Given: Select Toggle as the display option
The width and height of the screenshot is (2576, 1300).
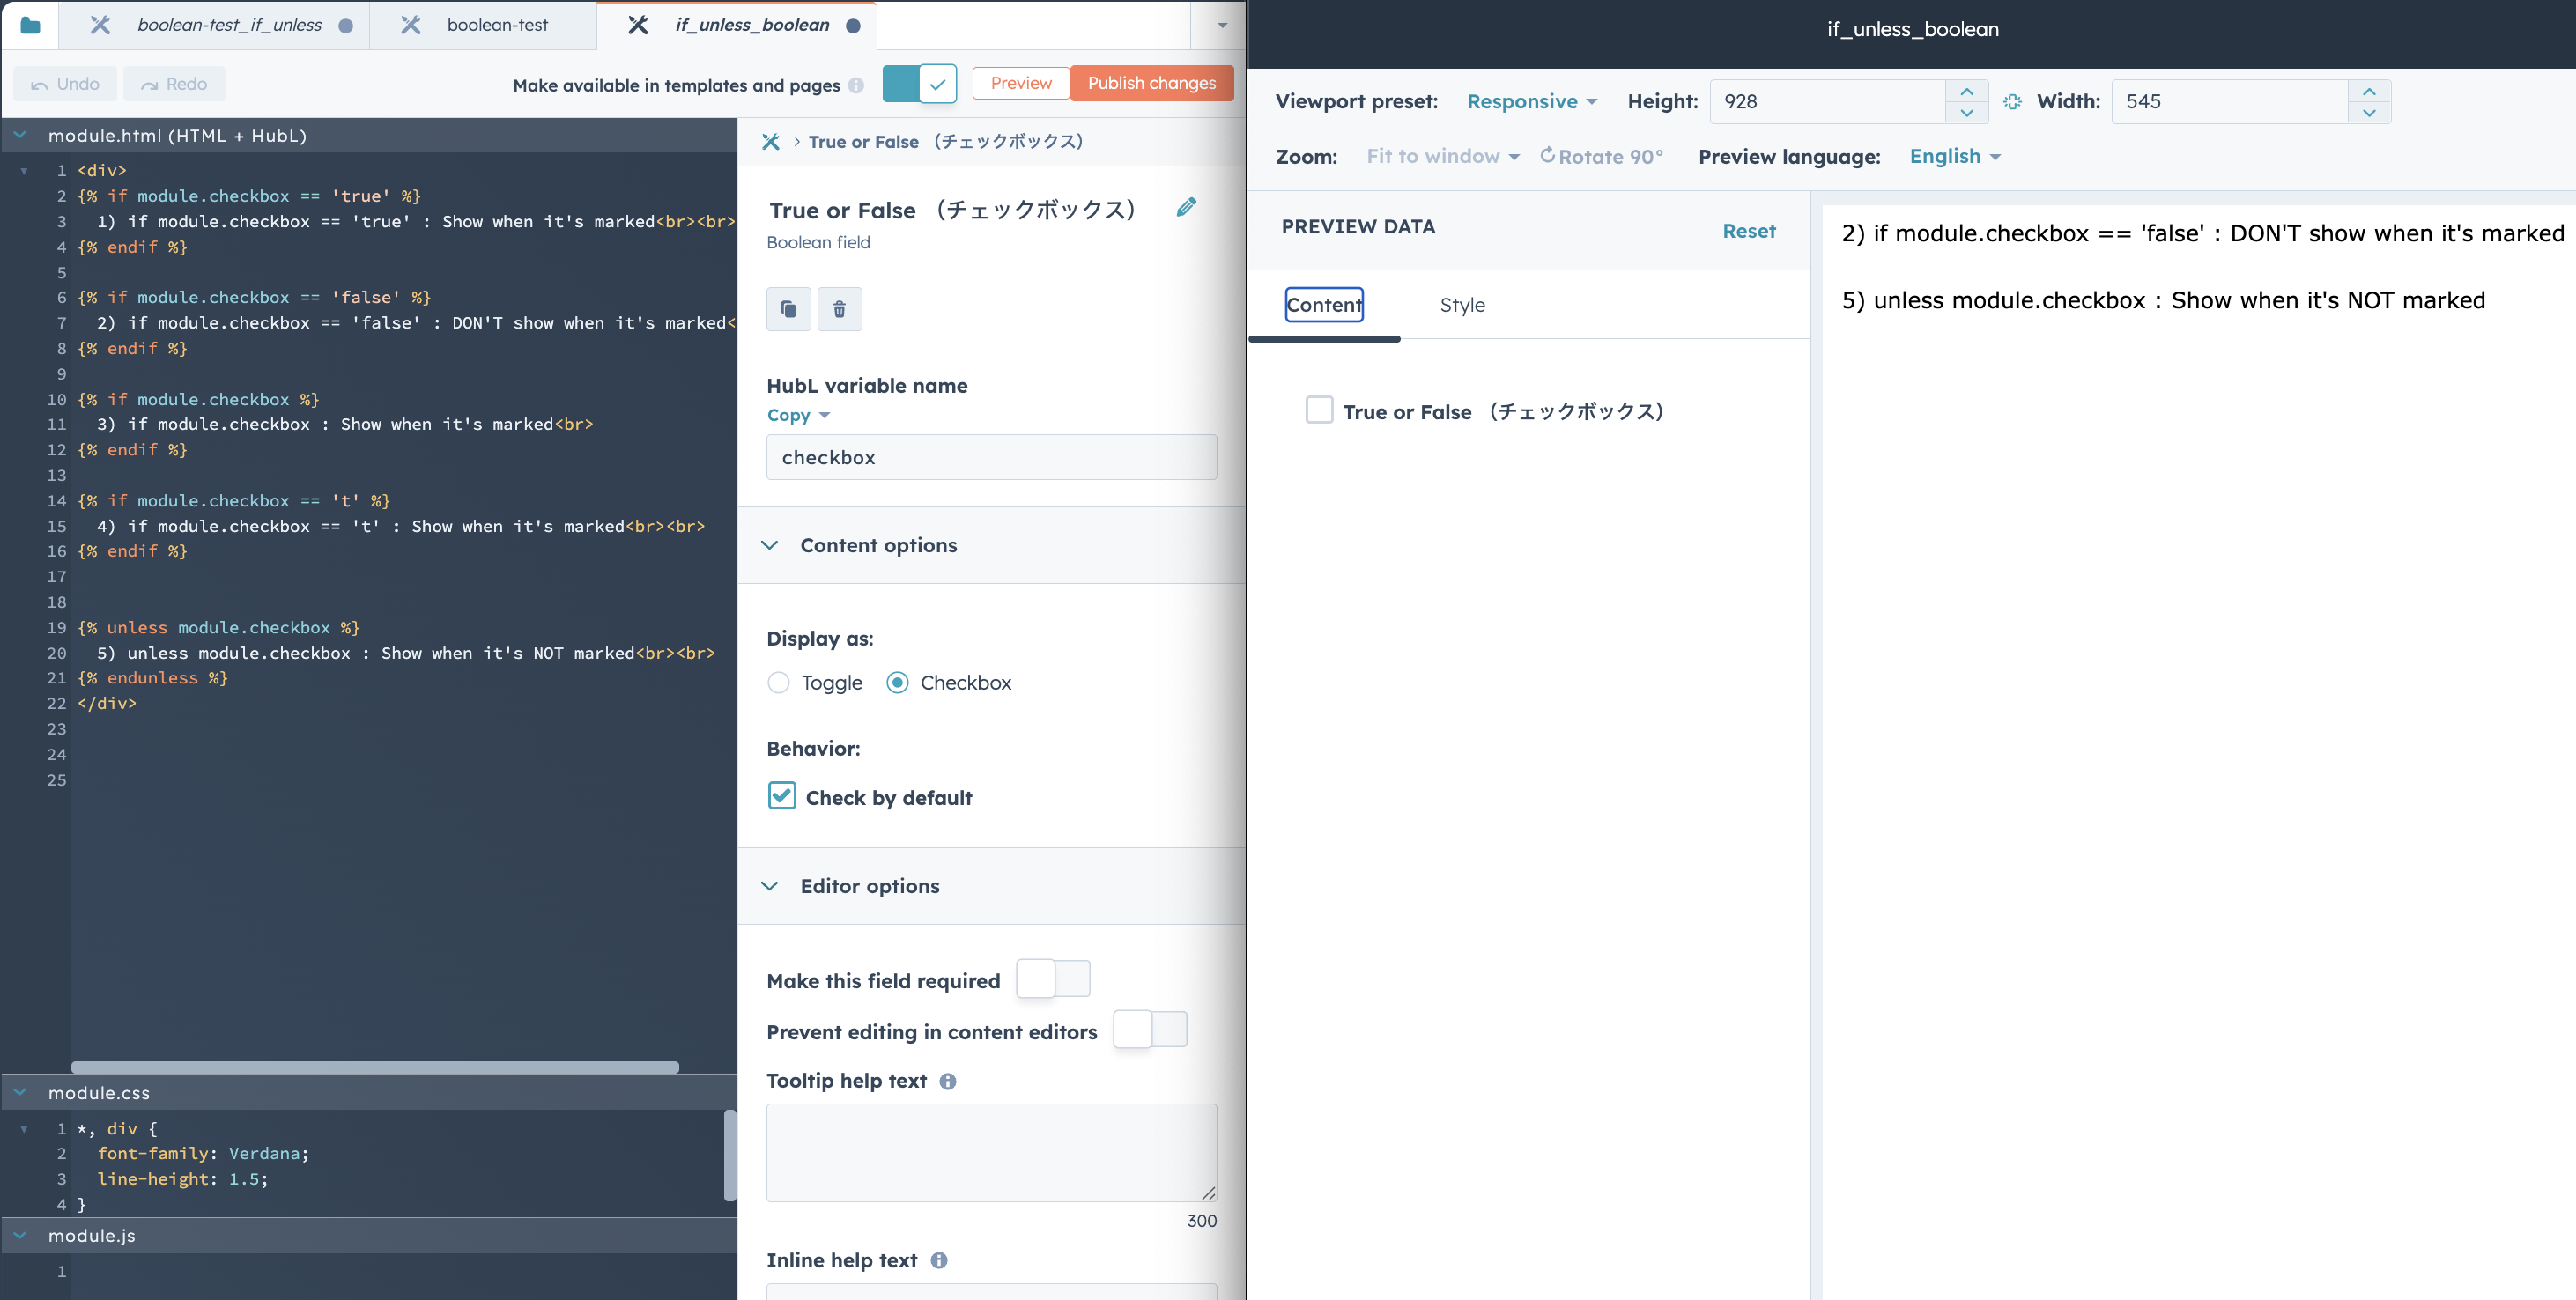Looking at the screenshot, I should tap(779, 683).
